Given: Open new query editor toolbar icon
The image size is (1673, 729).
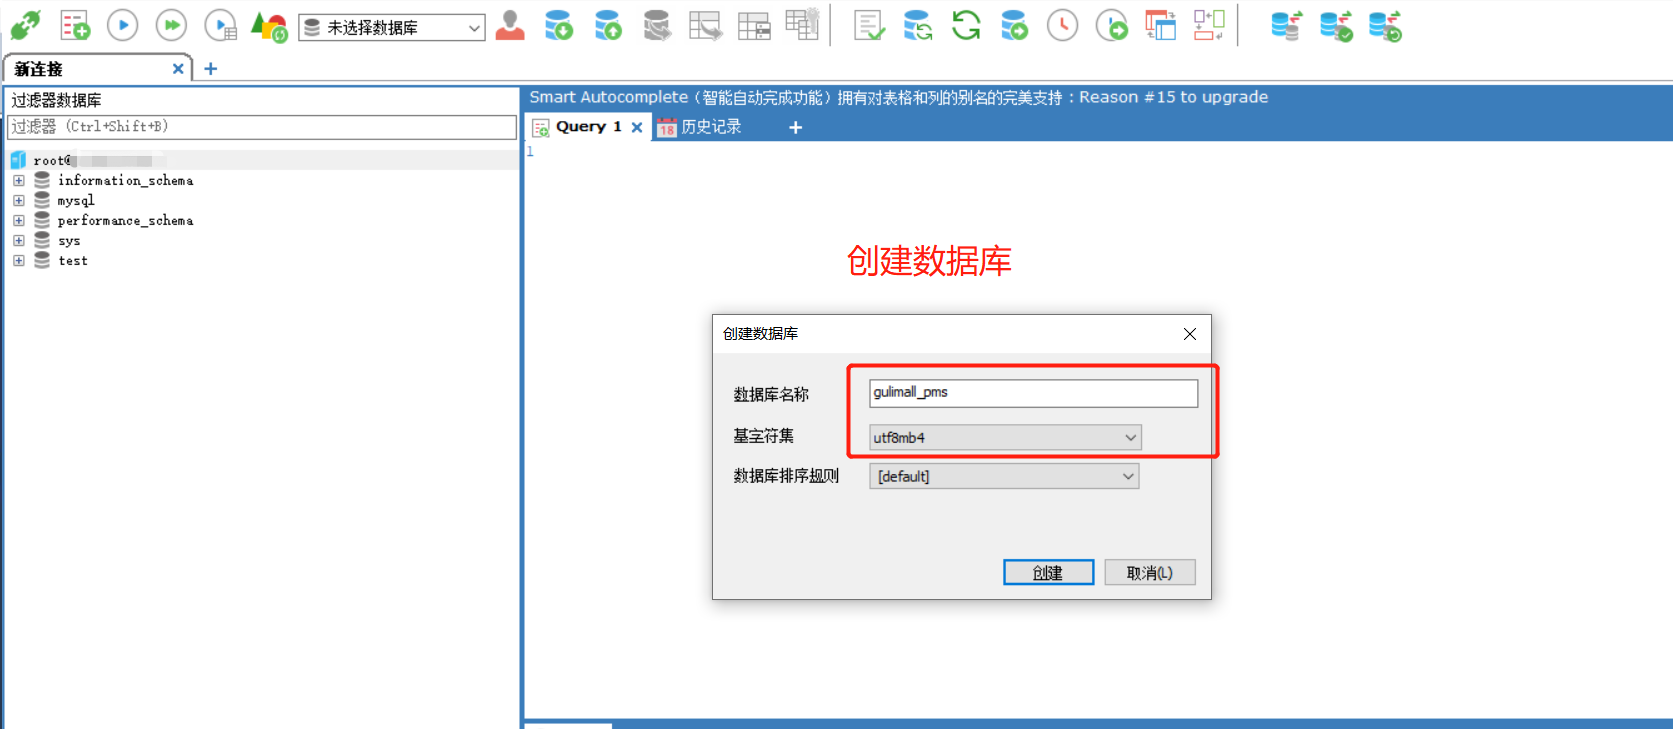Looking at the screenshot, I should [x=75, y=25].
